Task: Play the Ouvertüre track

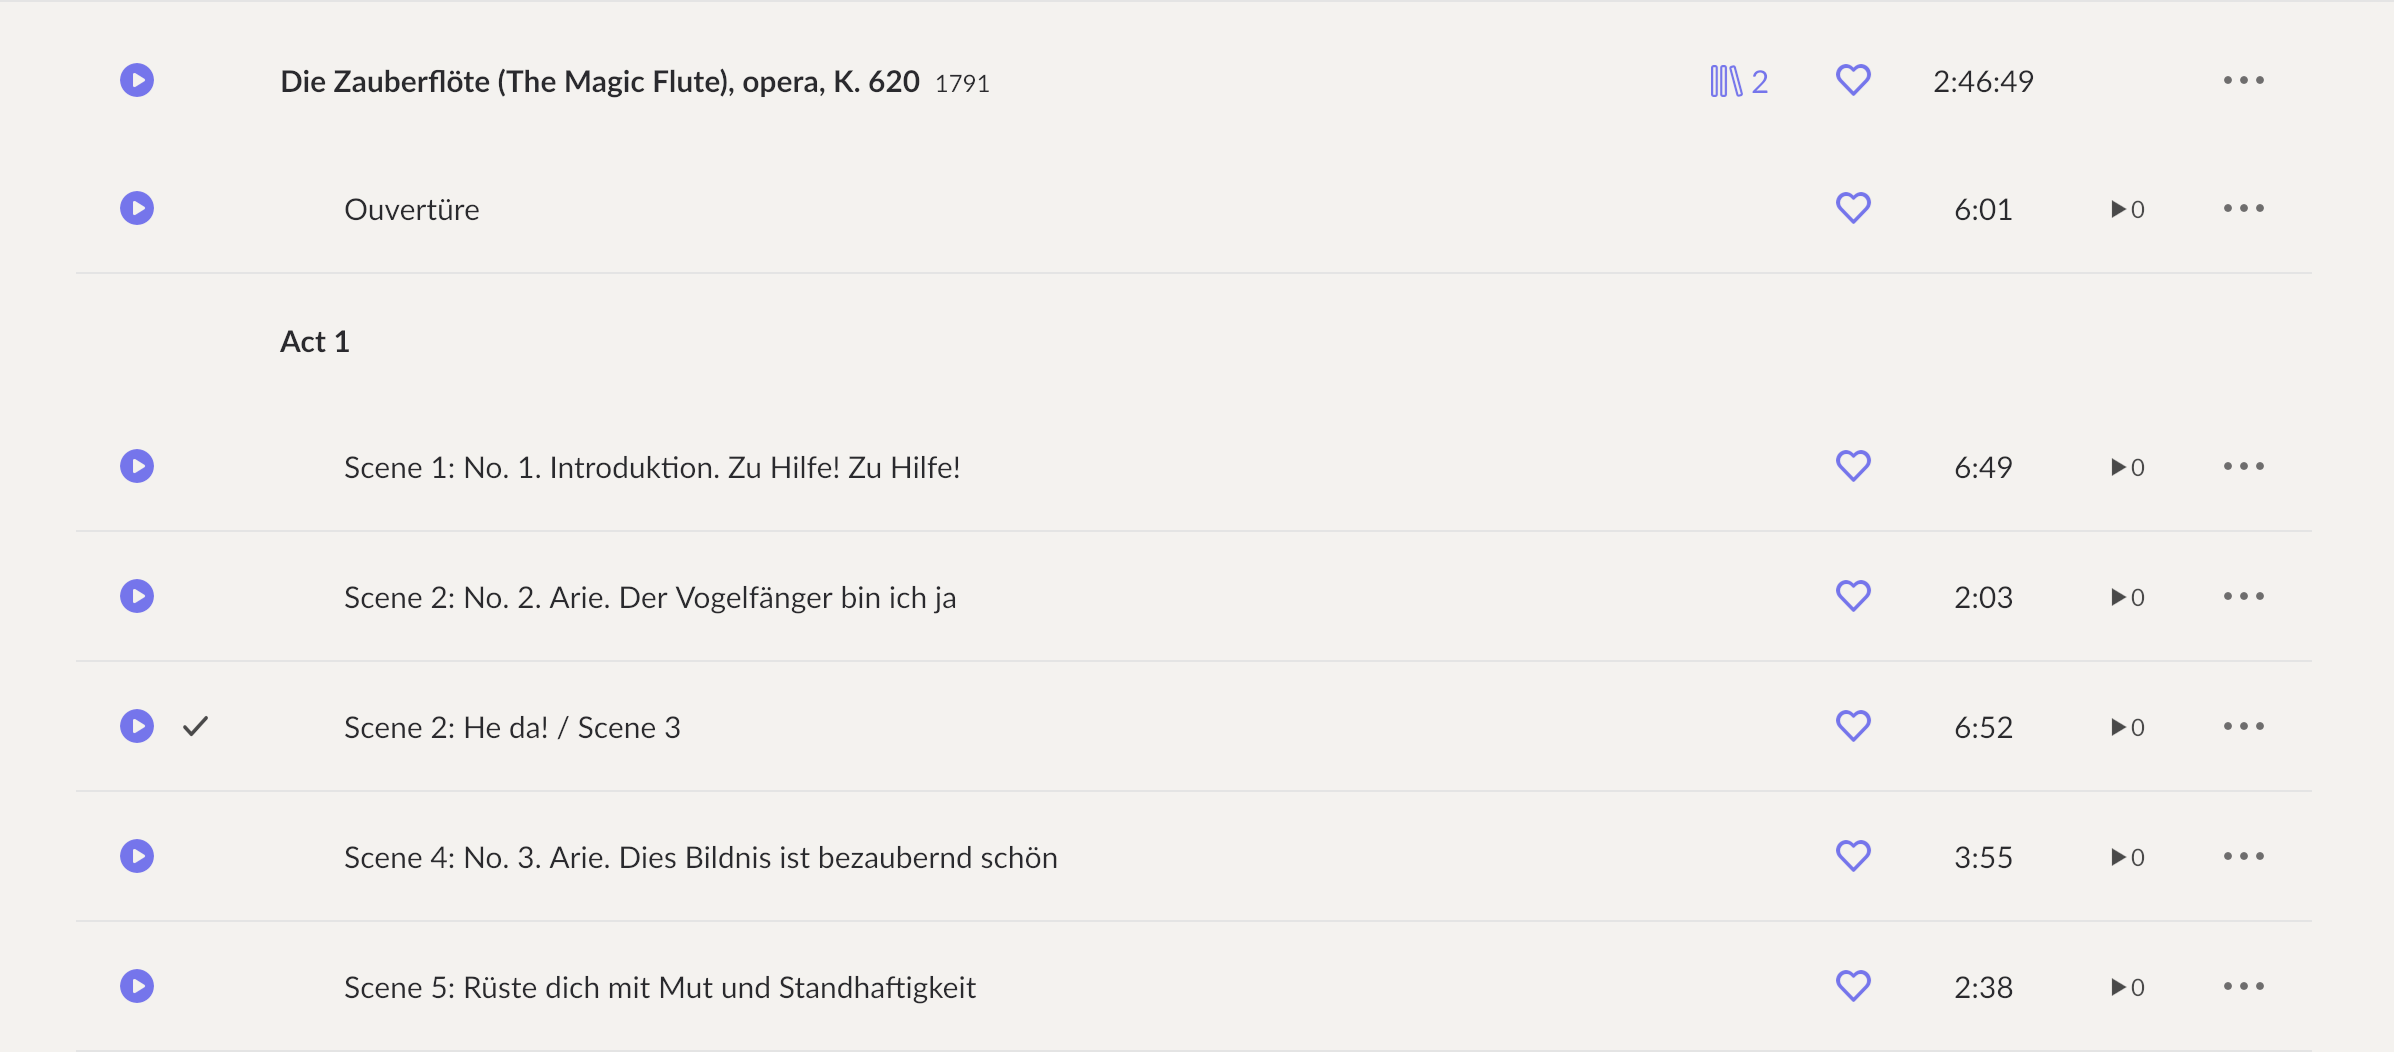Action: [137, 208]
